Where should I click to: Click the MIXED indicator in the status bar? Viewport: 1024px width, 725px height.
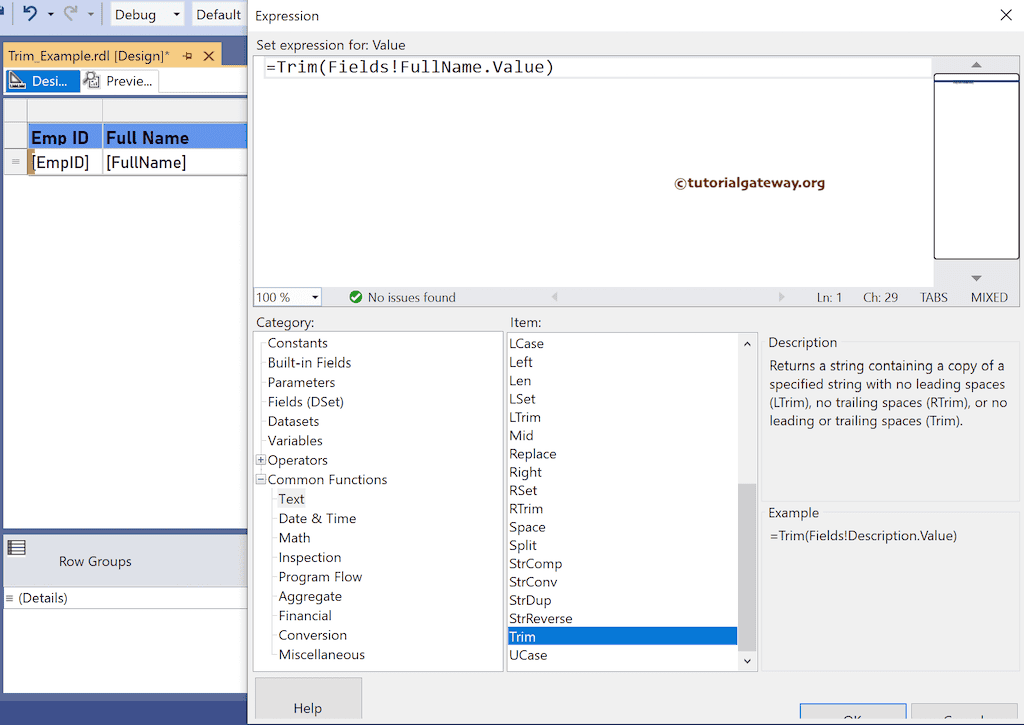pyautogui.click(x=988, y=297)
